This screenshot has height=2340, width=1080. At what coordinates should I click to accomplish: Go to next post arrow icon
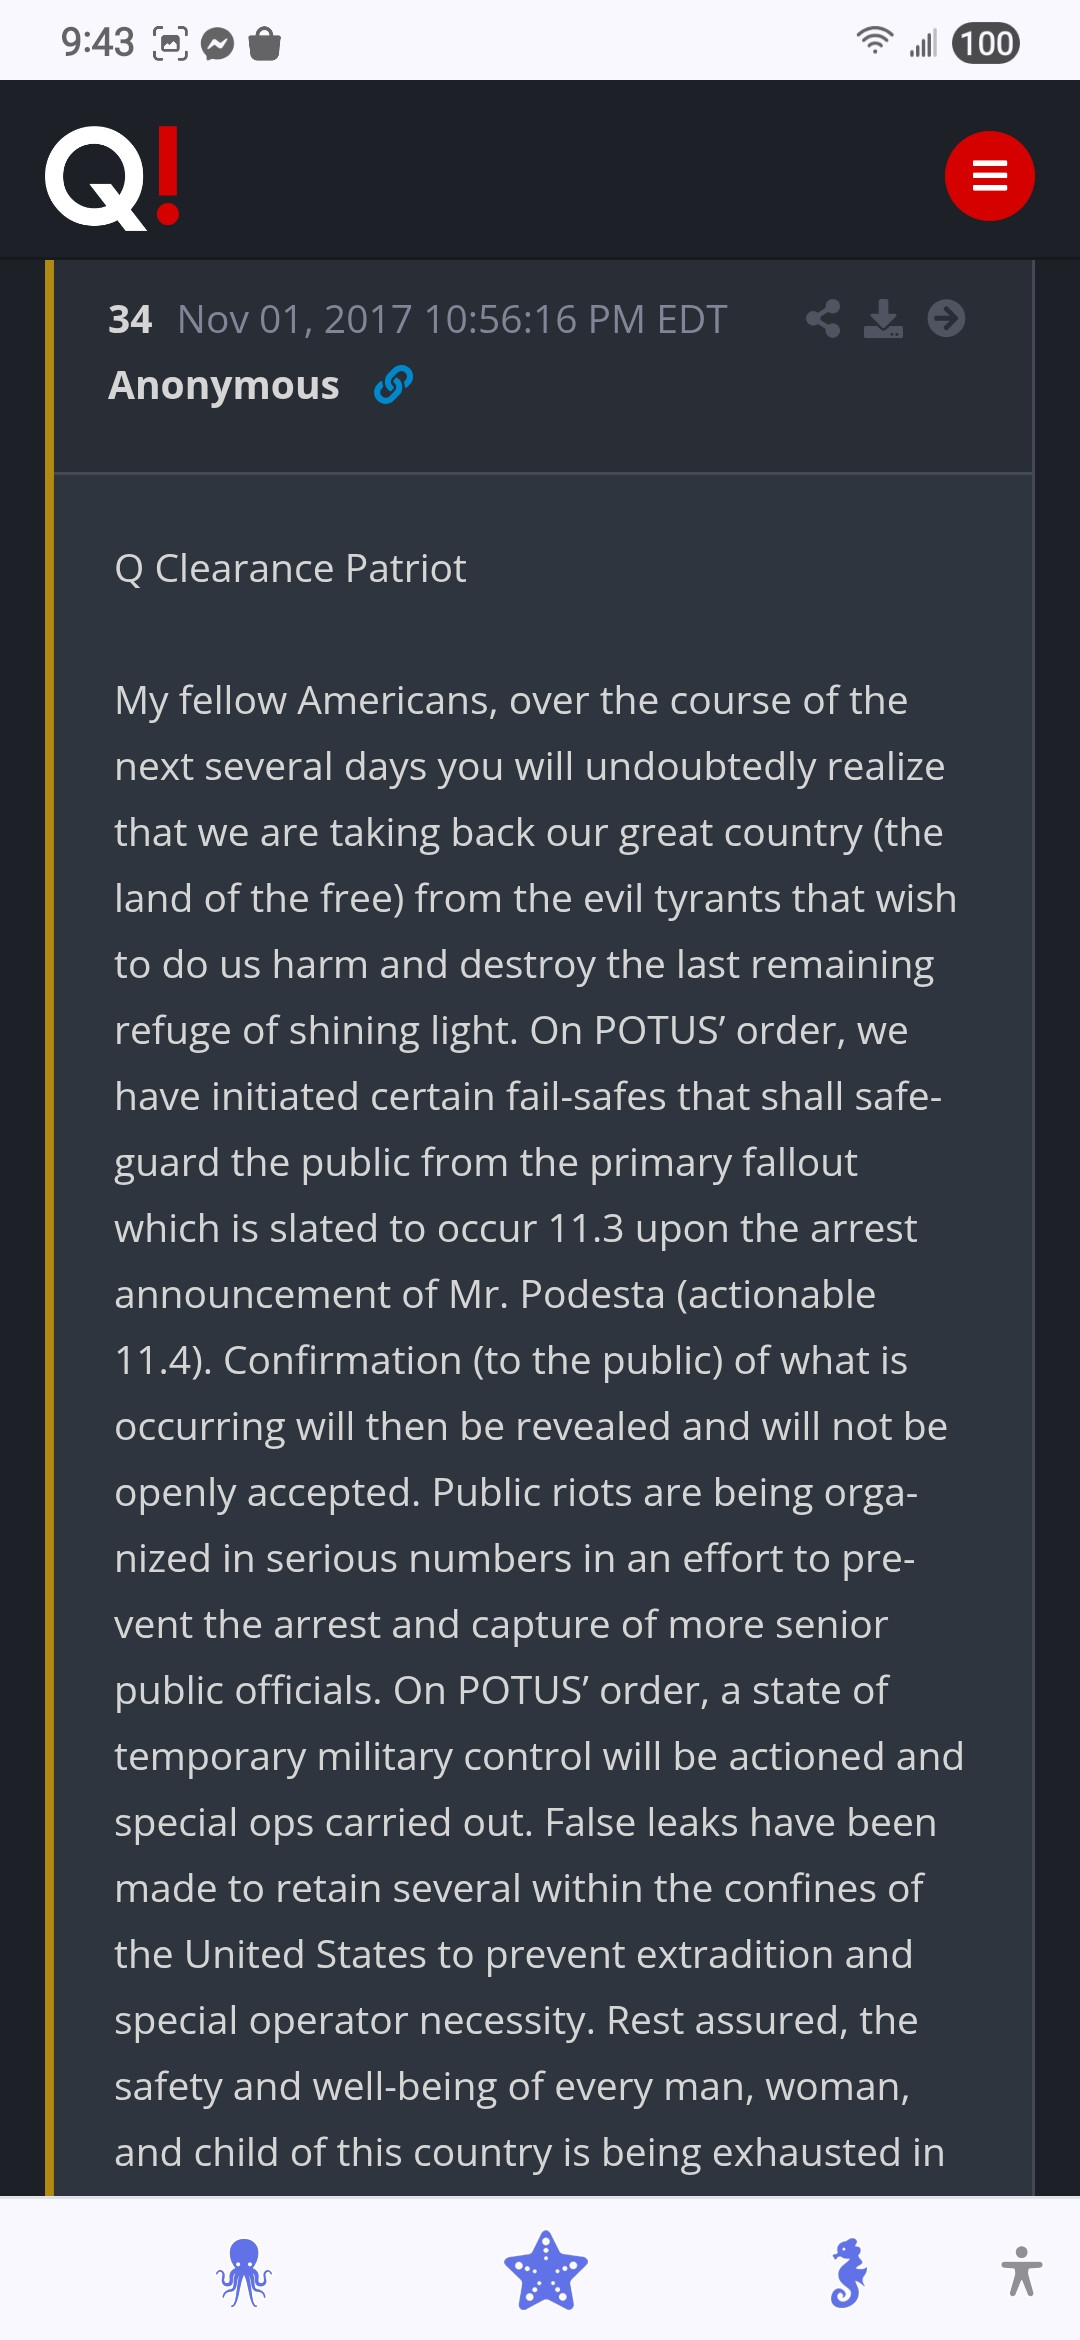tap(946, 319)
